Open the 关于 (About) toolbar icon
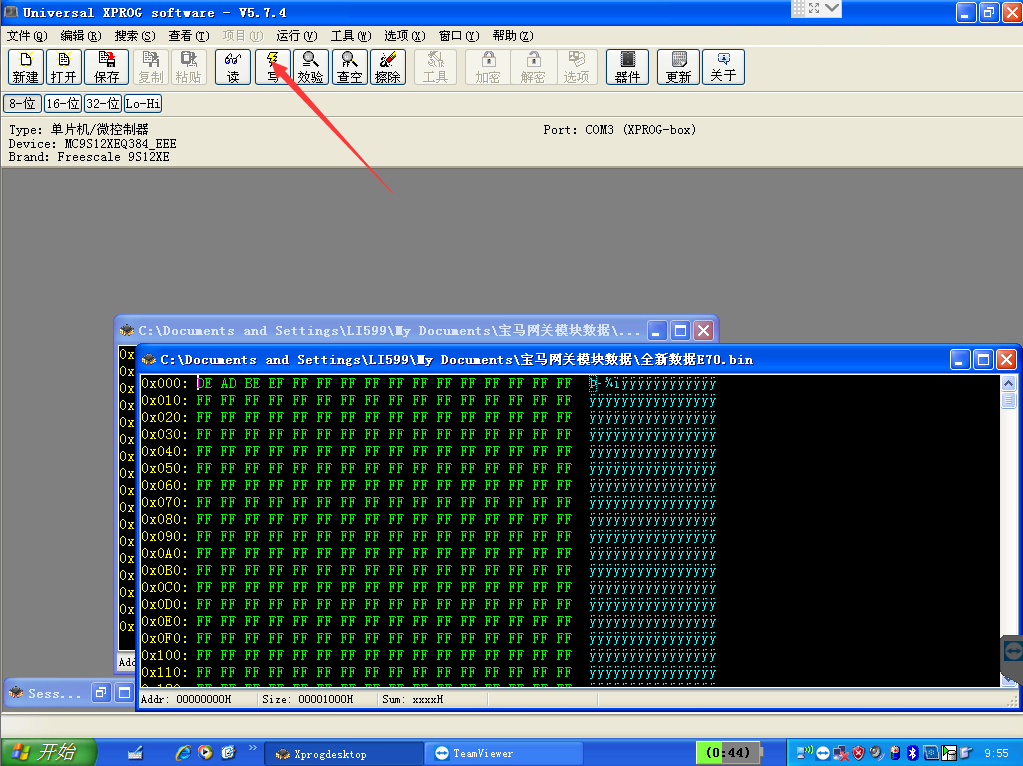Image resolution: width=1023 pixels, height=766 pixels. tap(723, 67)
